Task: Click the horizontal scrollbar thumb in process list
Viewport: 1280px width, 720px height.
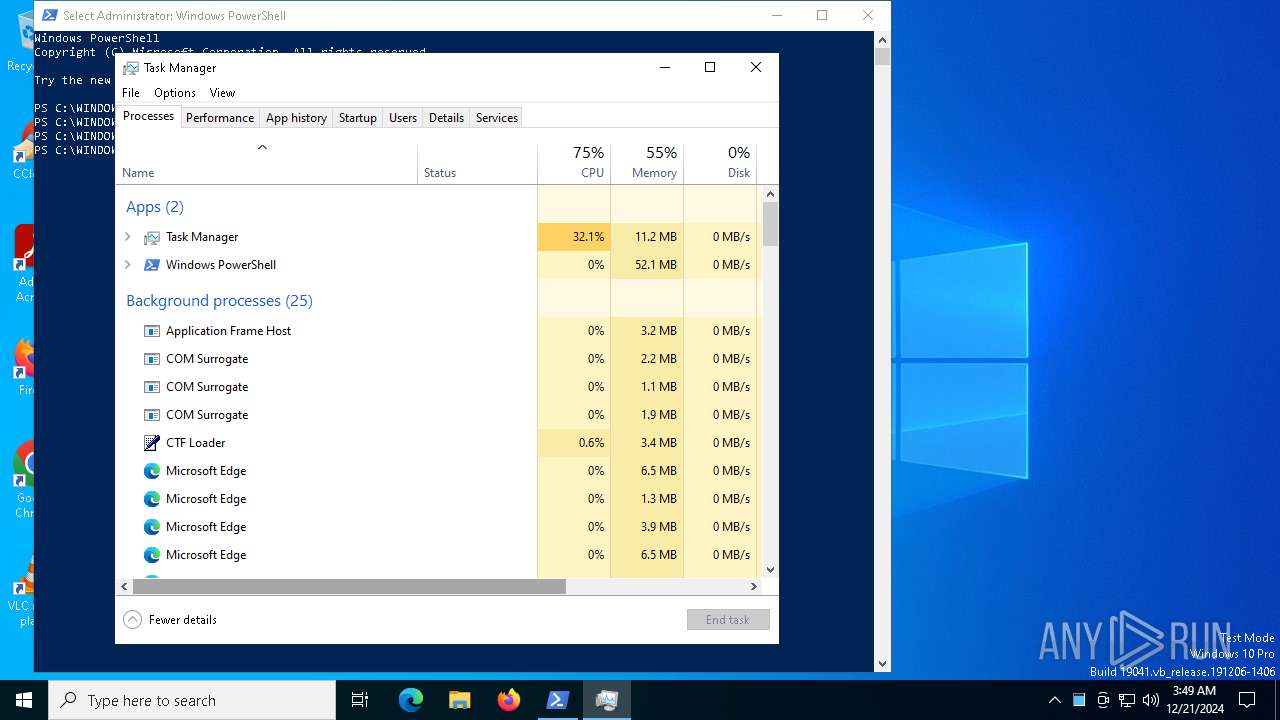Action: [349, 587]
